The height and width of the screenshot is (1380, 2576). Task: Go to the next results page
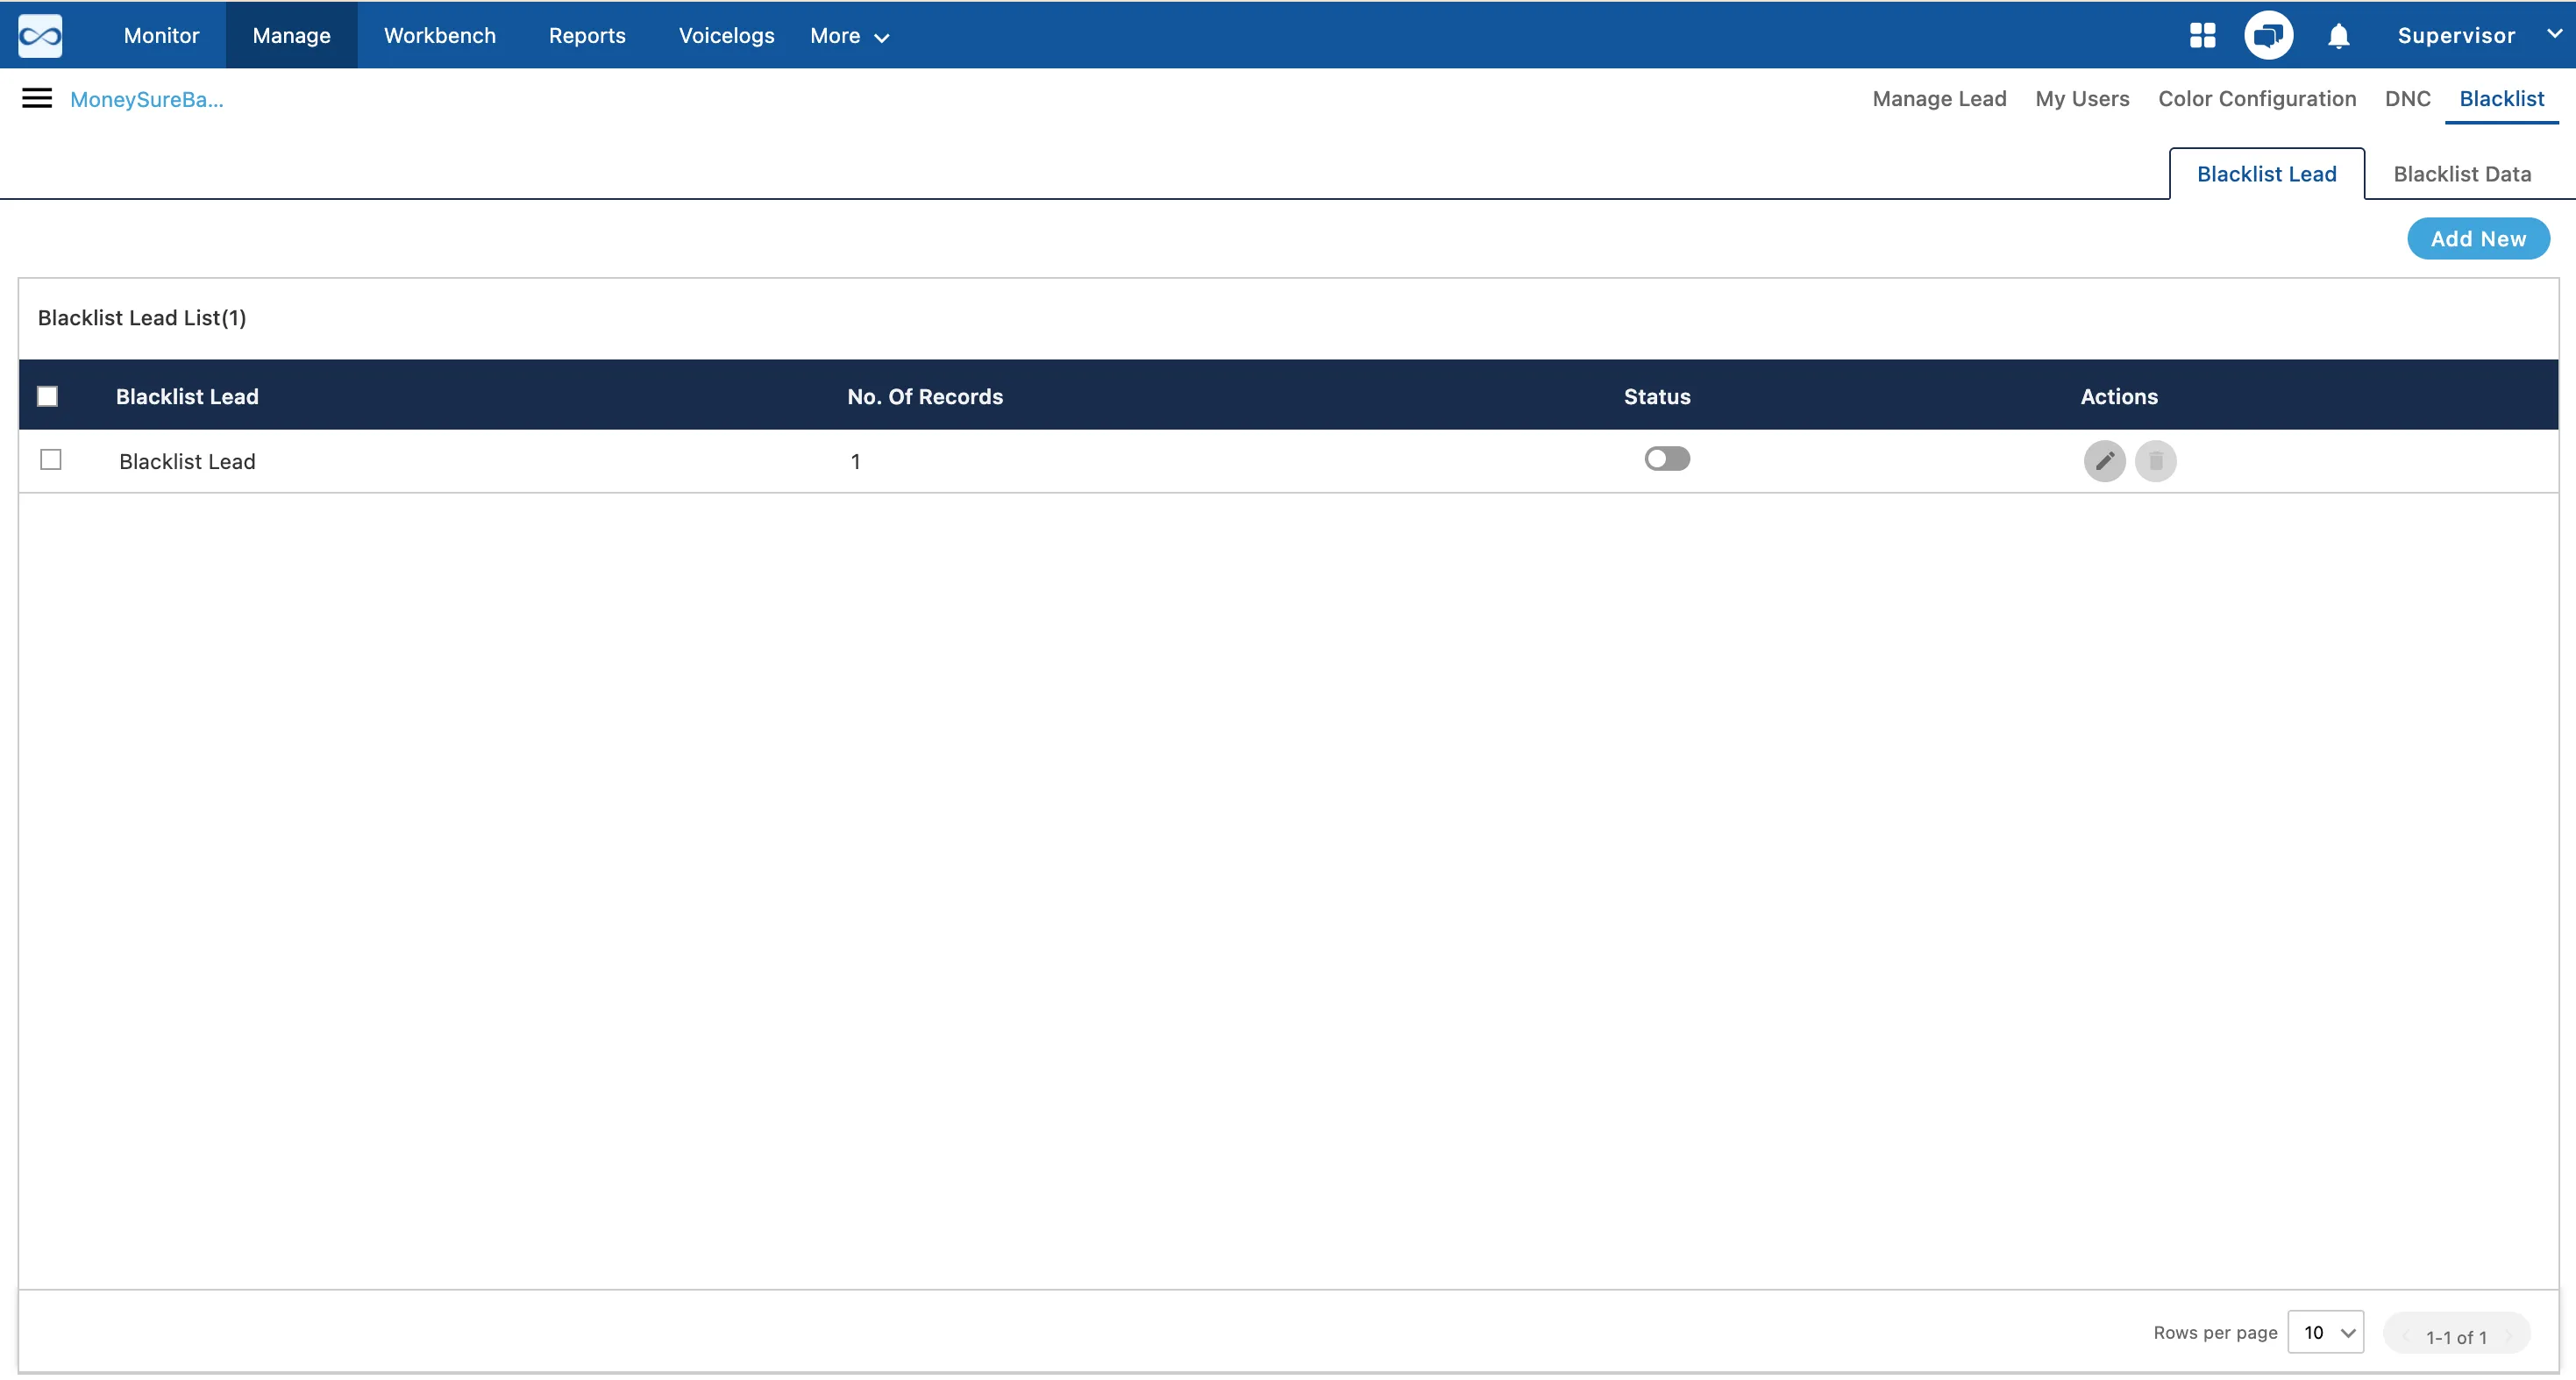pos(2507,1336)
